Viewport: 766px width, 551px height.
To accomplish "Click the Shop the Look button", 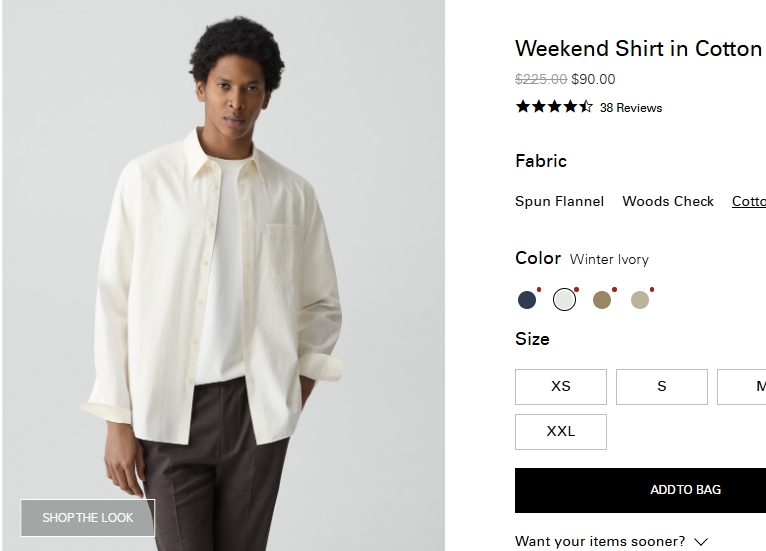I will point(88,518).
